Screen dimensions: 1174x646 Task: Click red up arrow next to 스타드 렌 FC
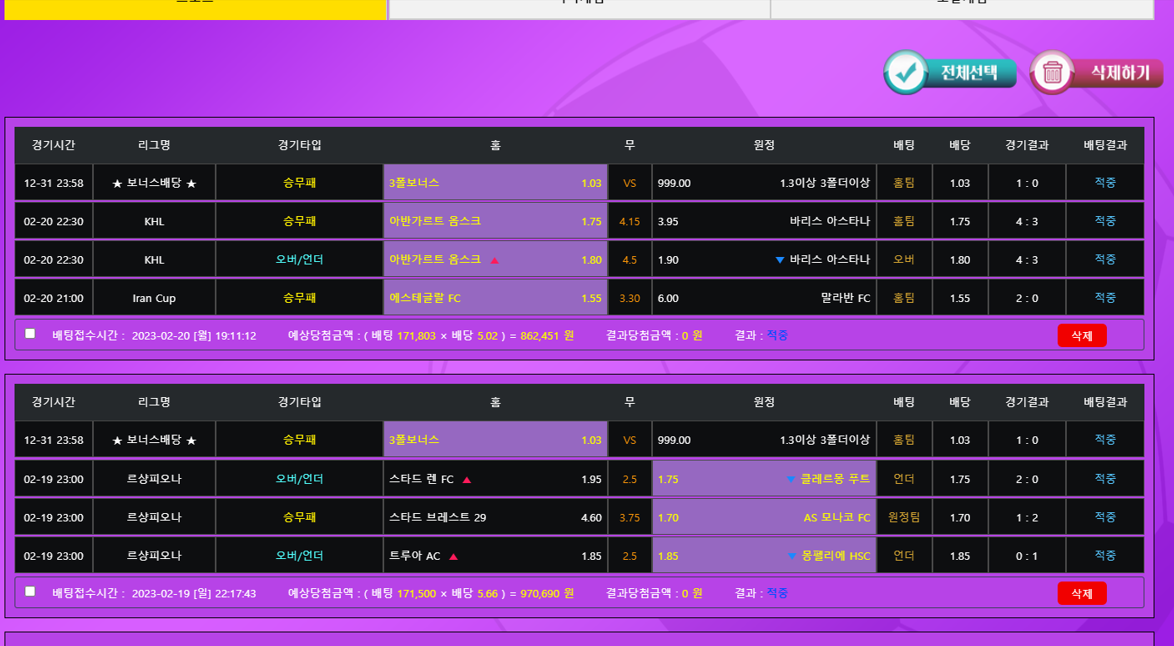(x=467, y=480)
